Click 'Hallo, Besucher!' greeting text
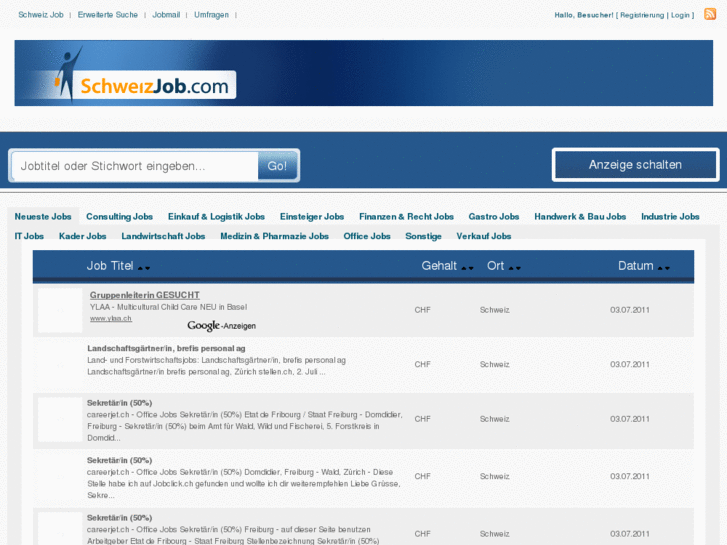Screen dimensions: 727x545 584,15
